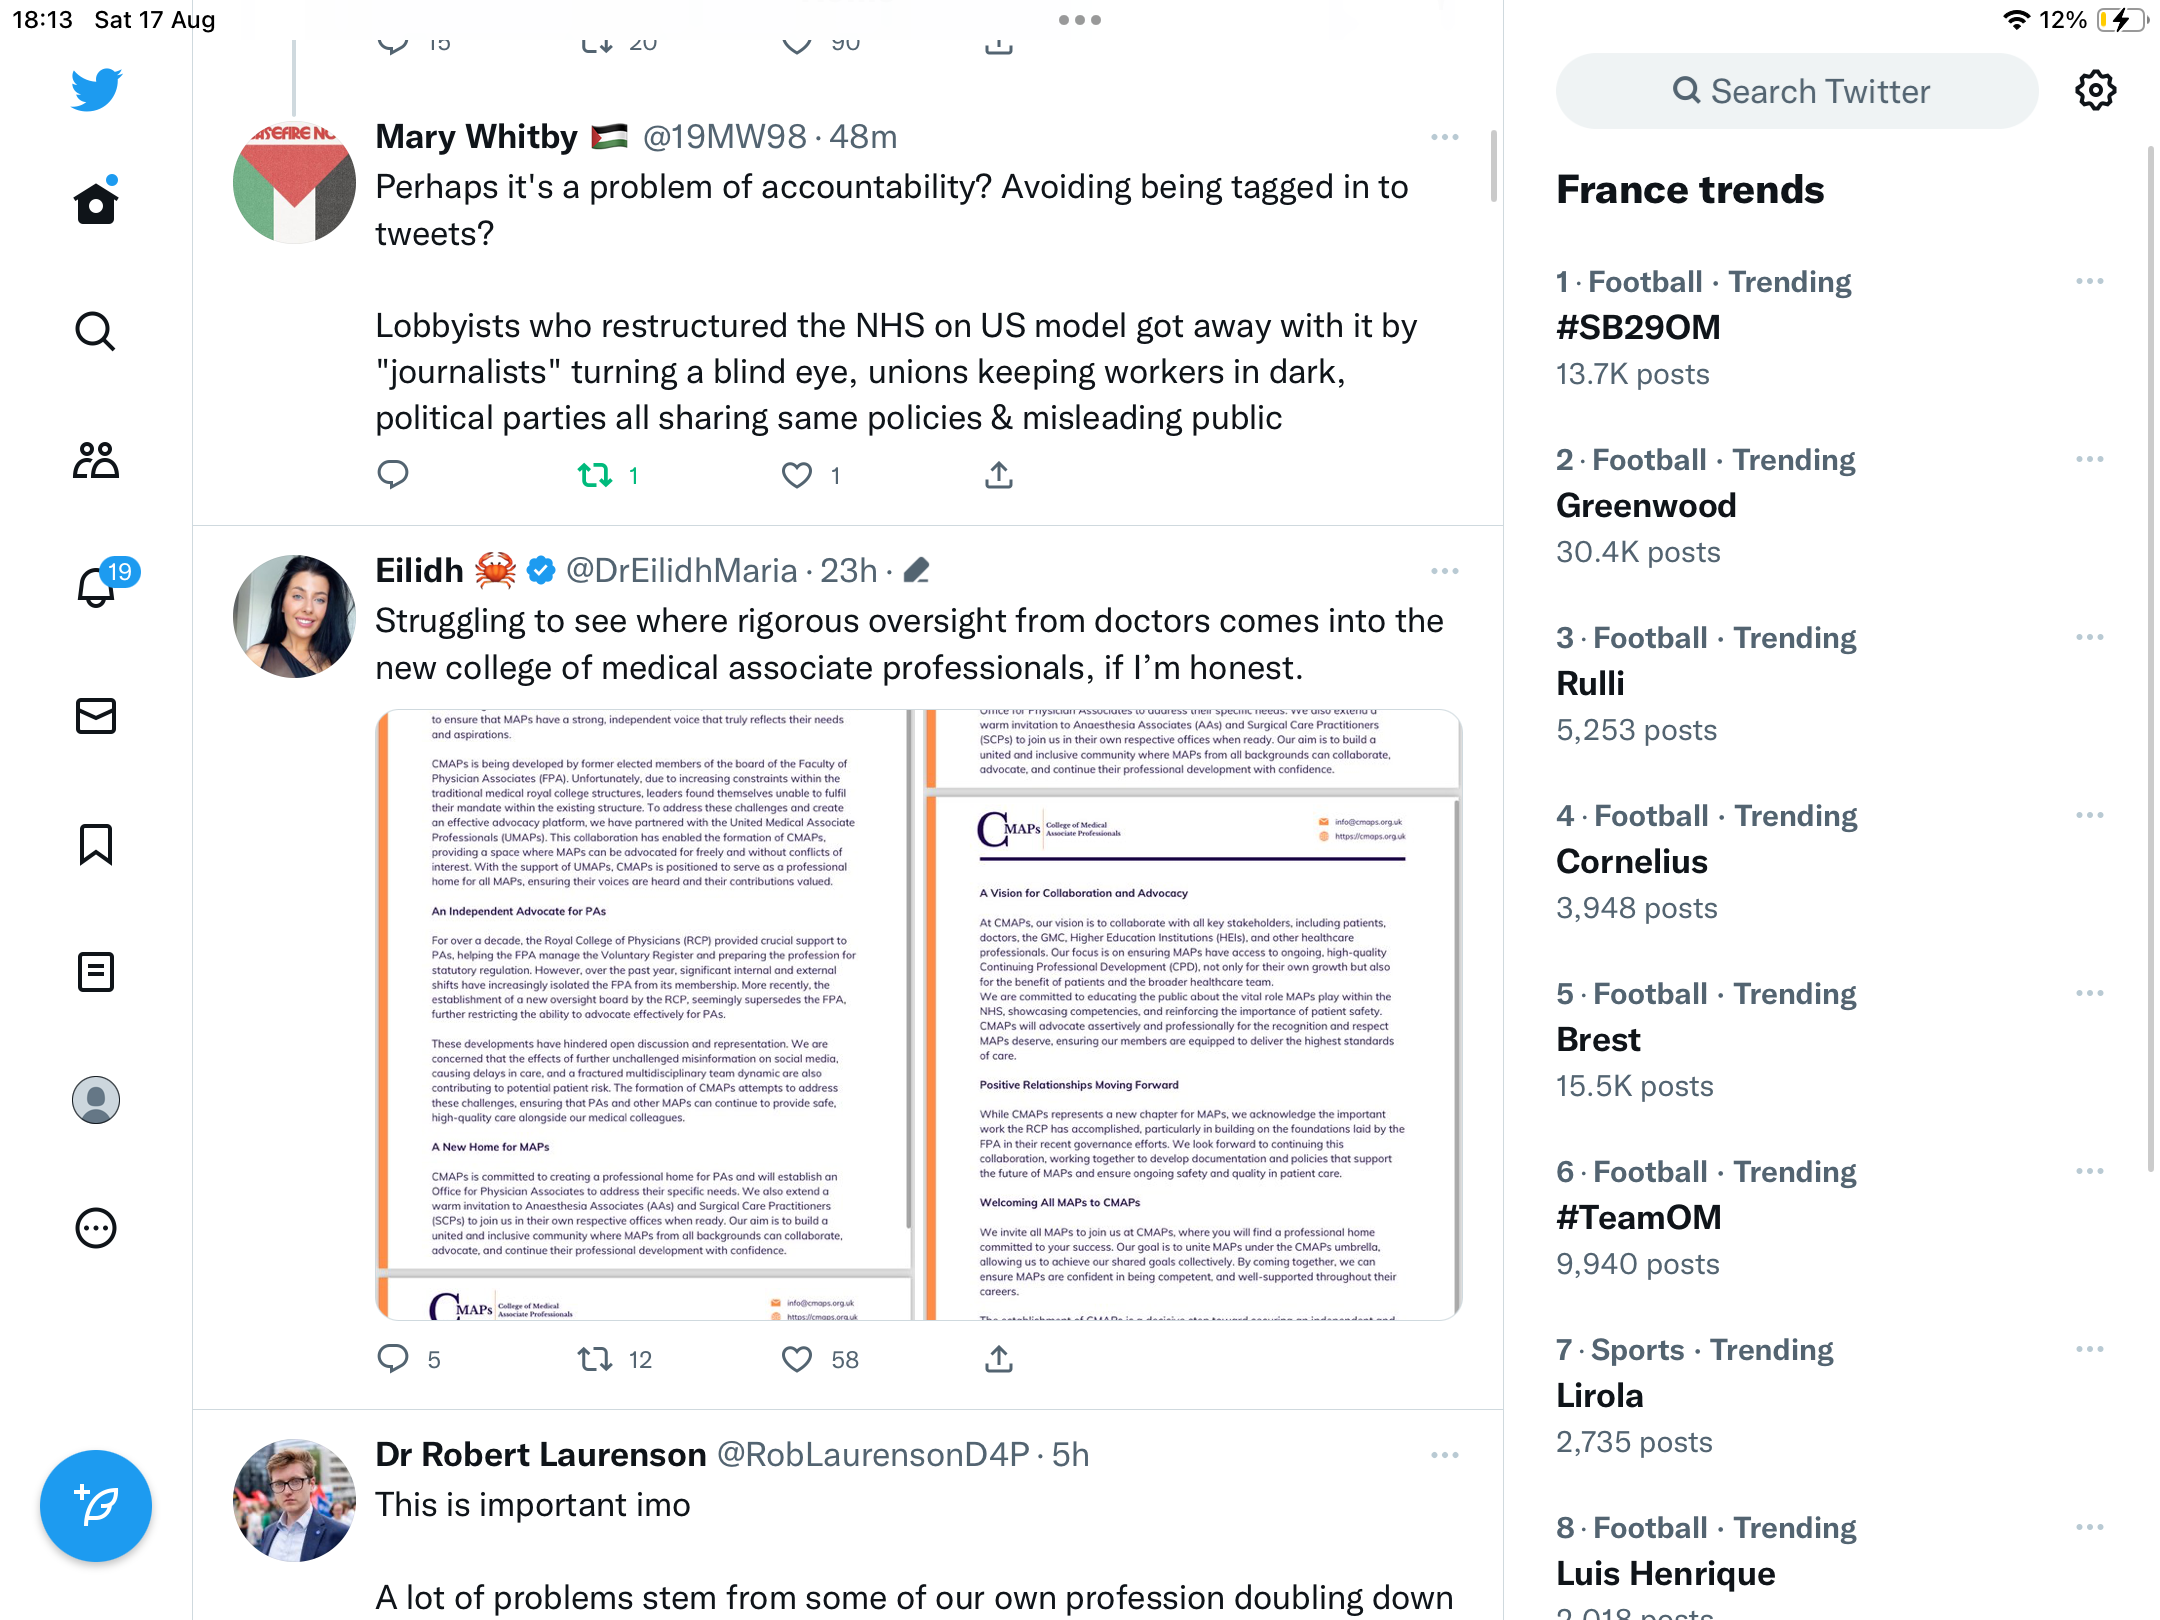Like Eilidh's tweet with 58 likes
The image size is (2160, 1620).
coord(797,1359)
